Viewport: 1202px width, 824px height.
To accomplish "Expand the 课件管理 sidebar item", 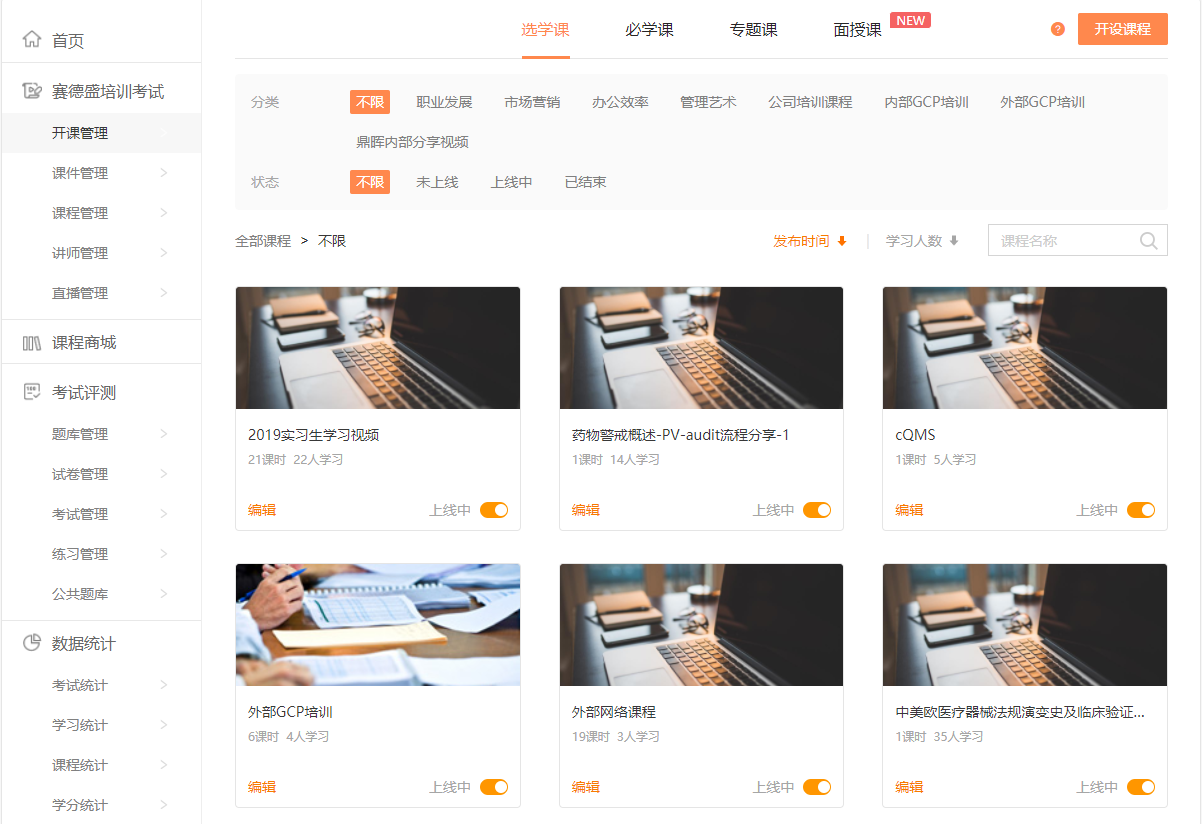I will coord(164,173).
